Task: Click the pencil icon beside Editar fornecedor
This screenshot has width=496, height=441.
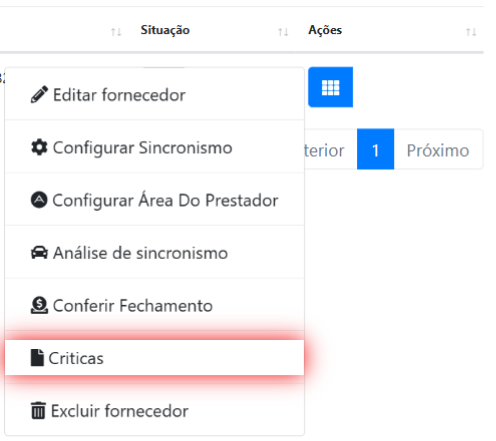Action: pyautogui.click(x=39, y=95)
